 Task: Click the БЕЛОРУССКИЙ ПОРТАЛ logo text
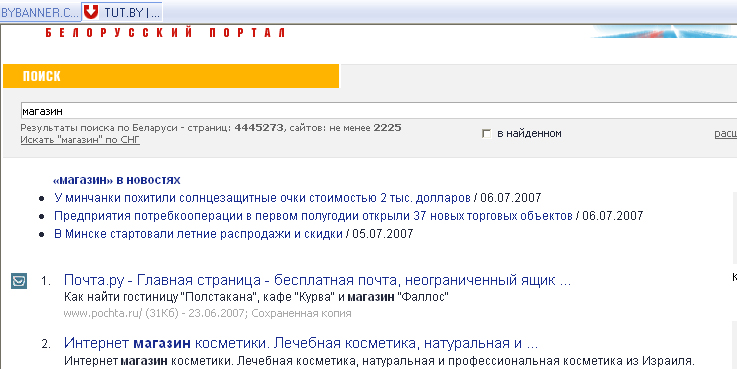tap(165, 33)
